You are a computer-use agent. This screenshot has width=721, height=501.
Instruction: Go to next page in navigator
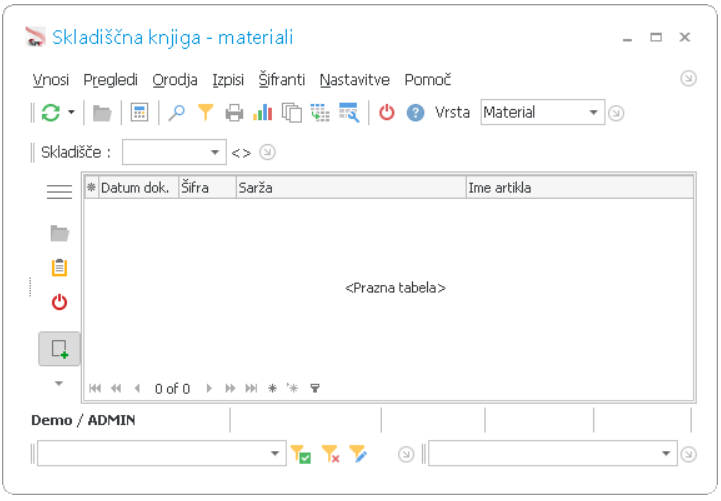click(230, 388)
